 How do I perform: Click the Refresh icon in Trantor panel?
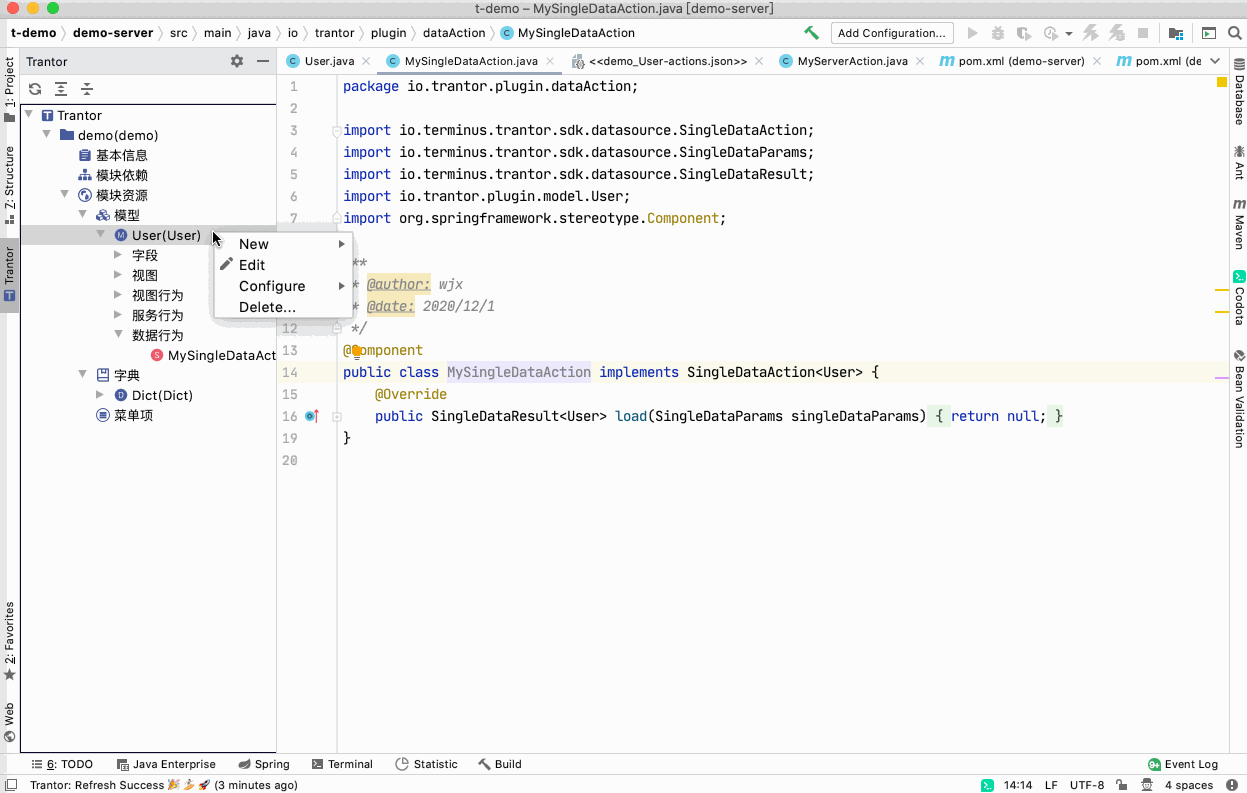tap(35, 89)
